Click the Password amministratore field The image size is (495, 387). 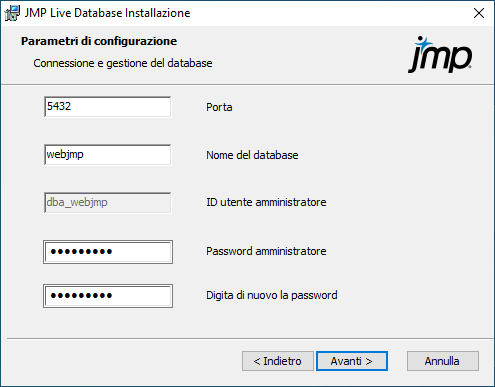pyautogui.click(x=108, y=252)
